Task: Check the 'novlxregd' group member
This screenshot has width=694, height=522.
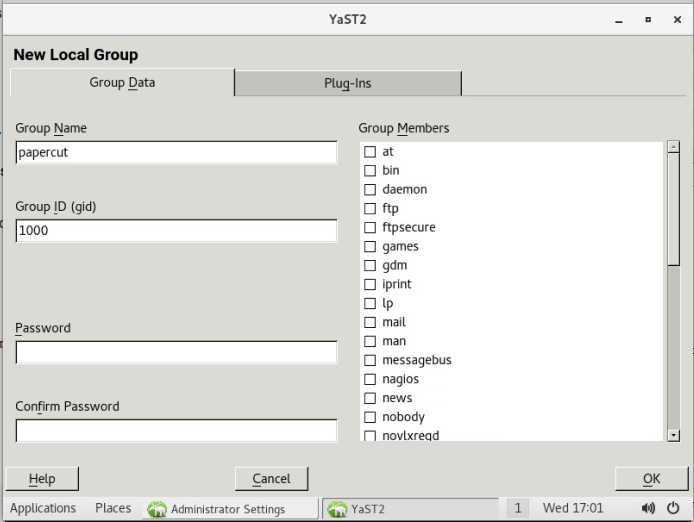Action: pos(370,436)
